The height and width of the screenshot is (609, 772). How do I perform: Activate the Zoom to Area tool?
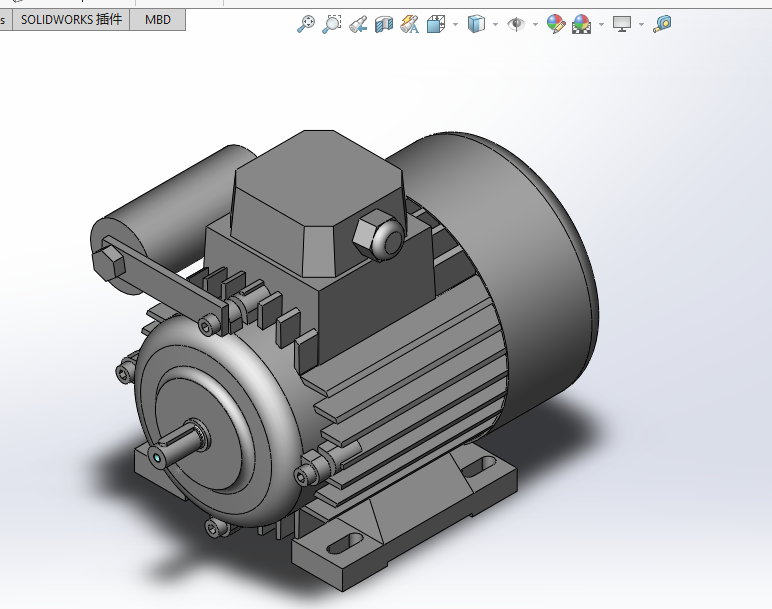pos(332,24)
